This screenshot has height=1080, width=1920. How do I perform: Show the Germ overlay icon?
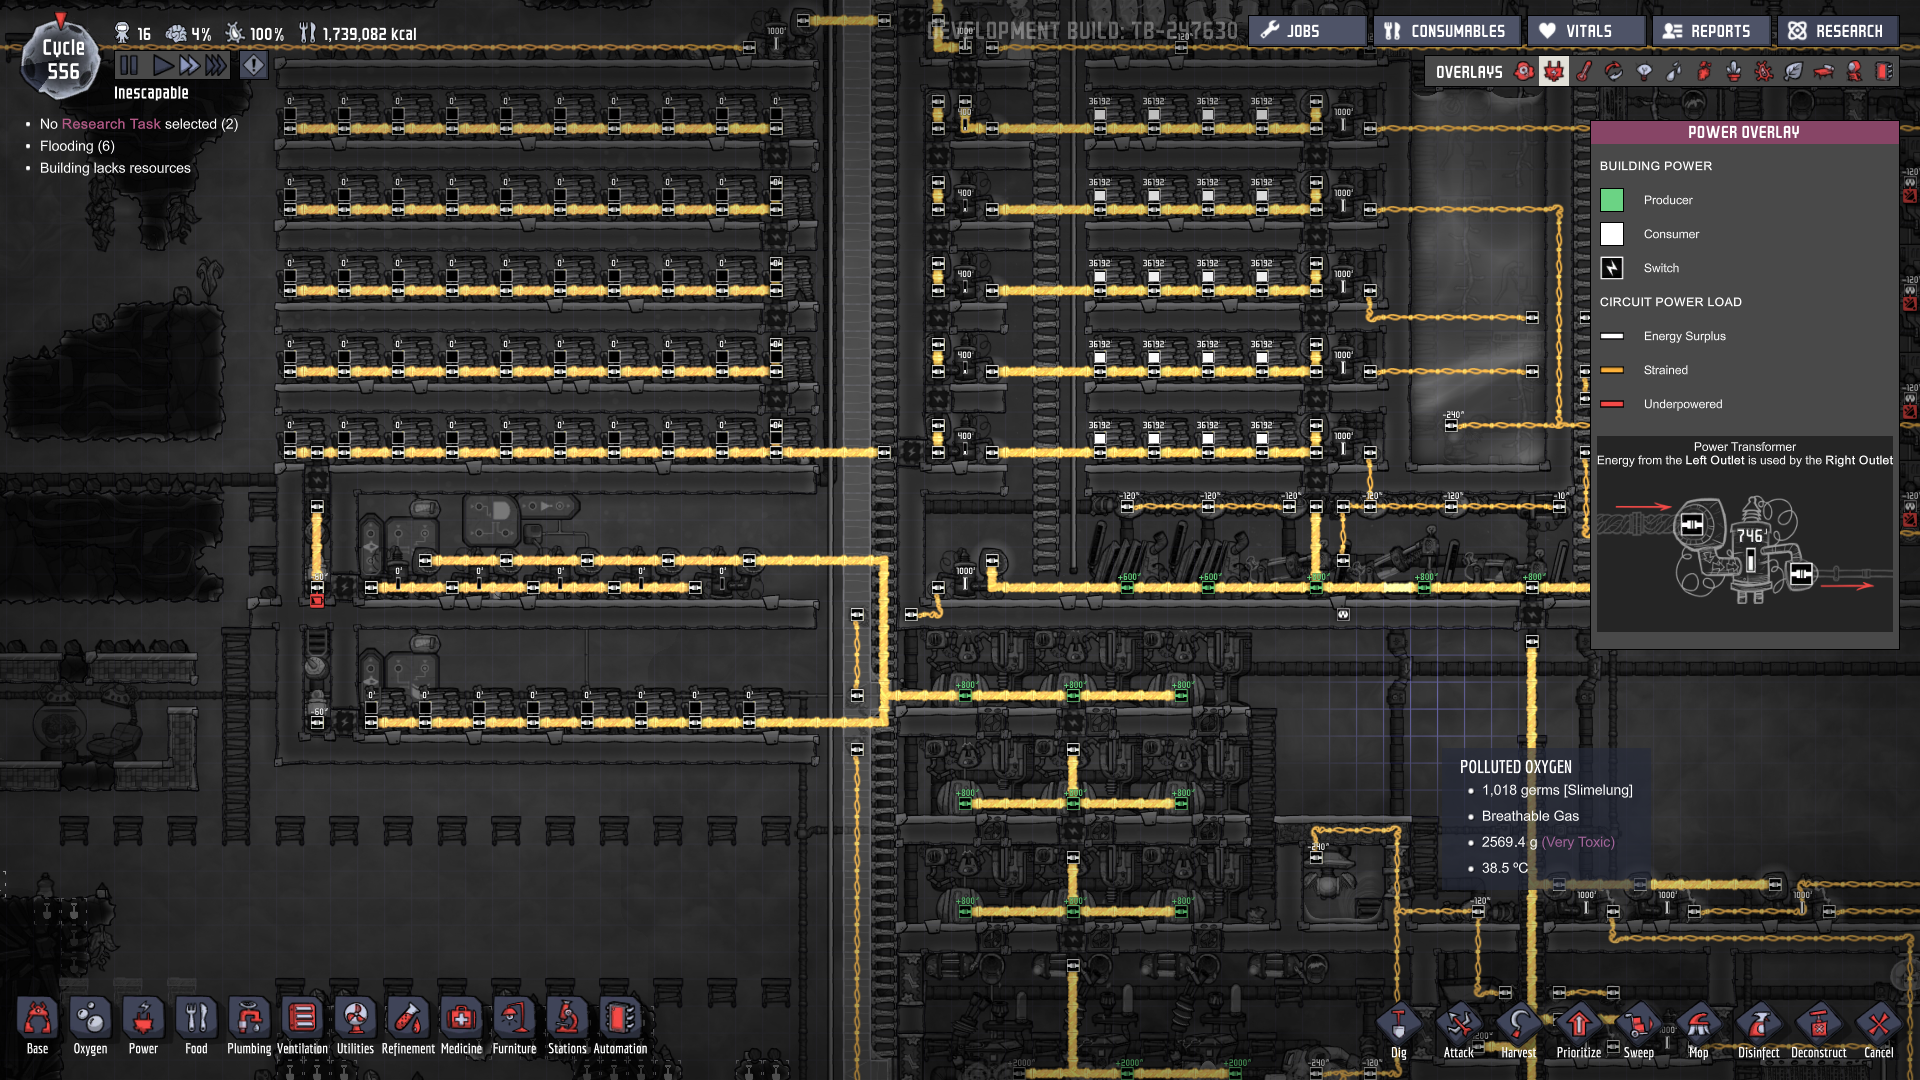coord(1764,72)
